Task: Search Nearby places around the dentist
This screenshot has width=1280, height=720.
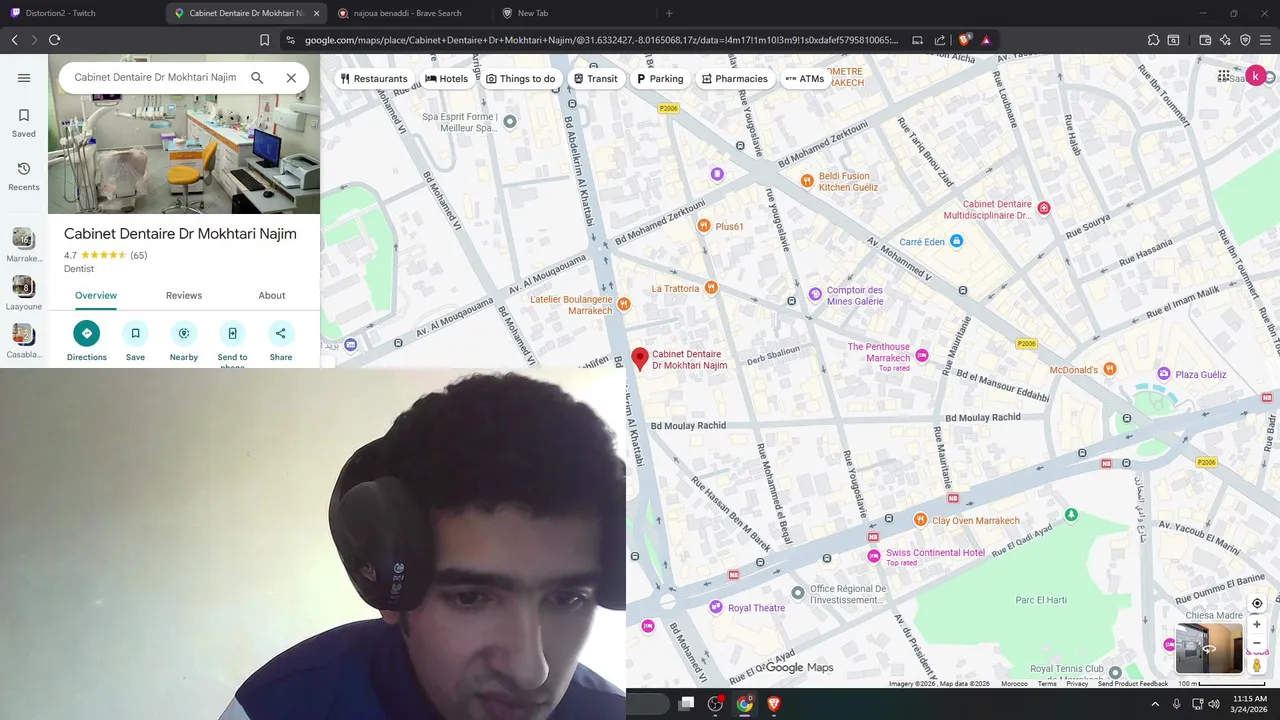Action: coord(184,341)
